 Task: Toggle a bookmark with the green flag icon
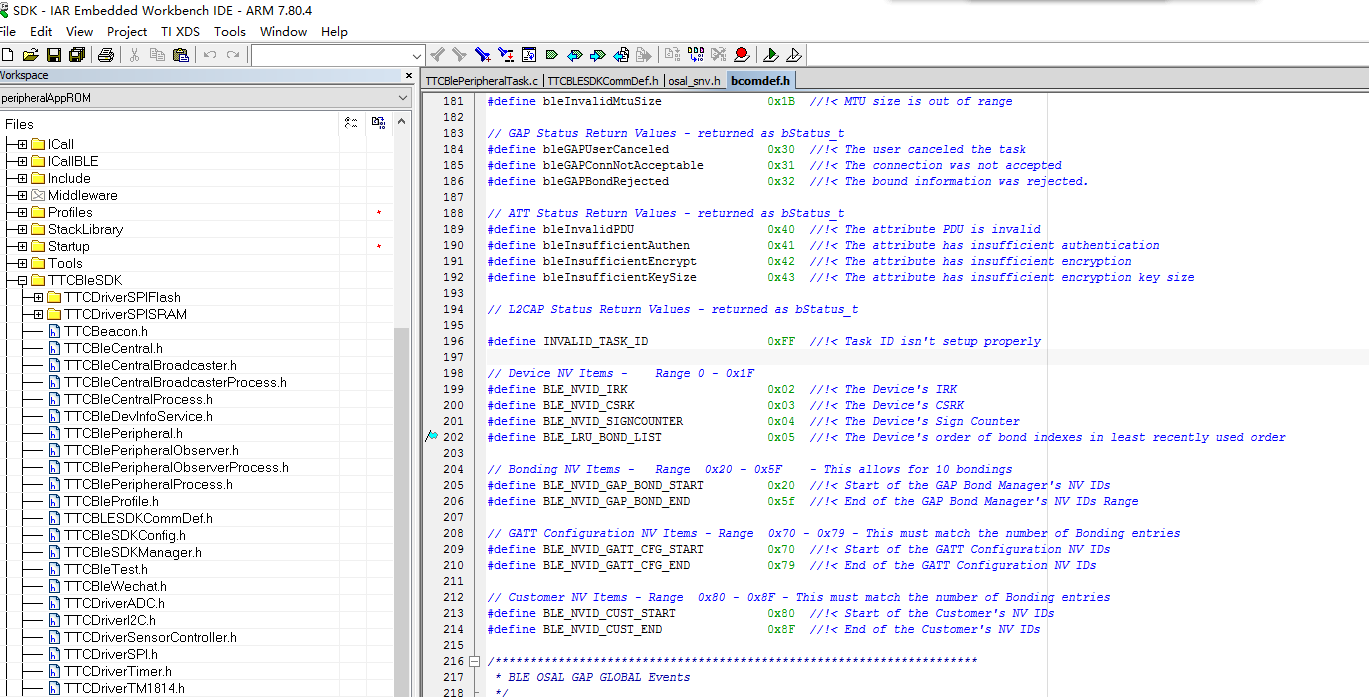(552, 55)
